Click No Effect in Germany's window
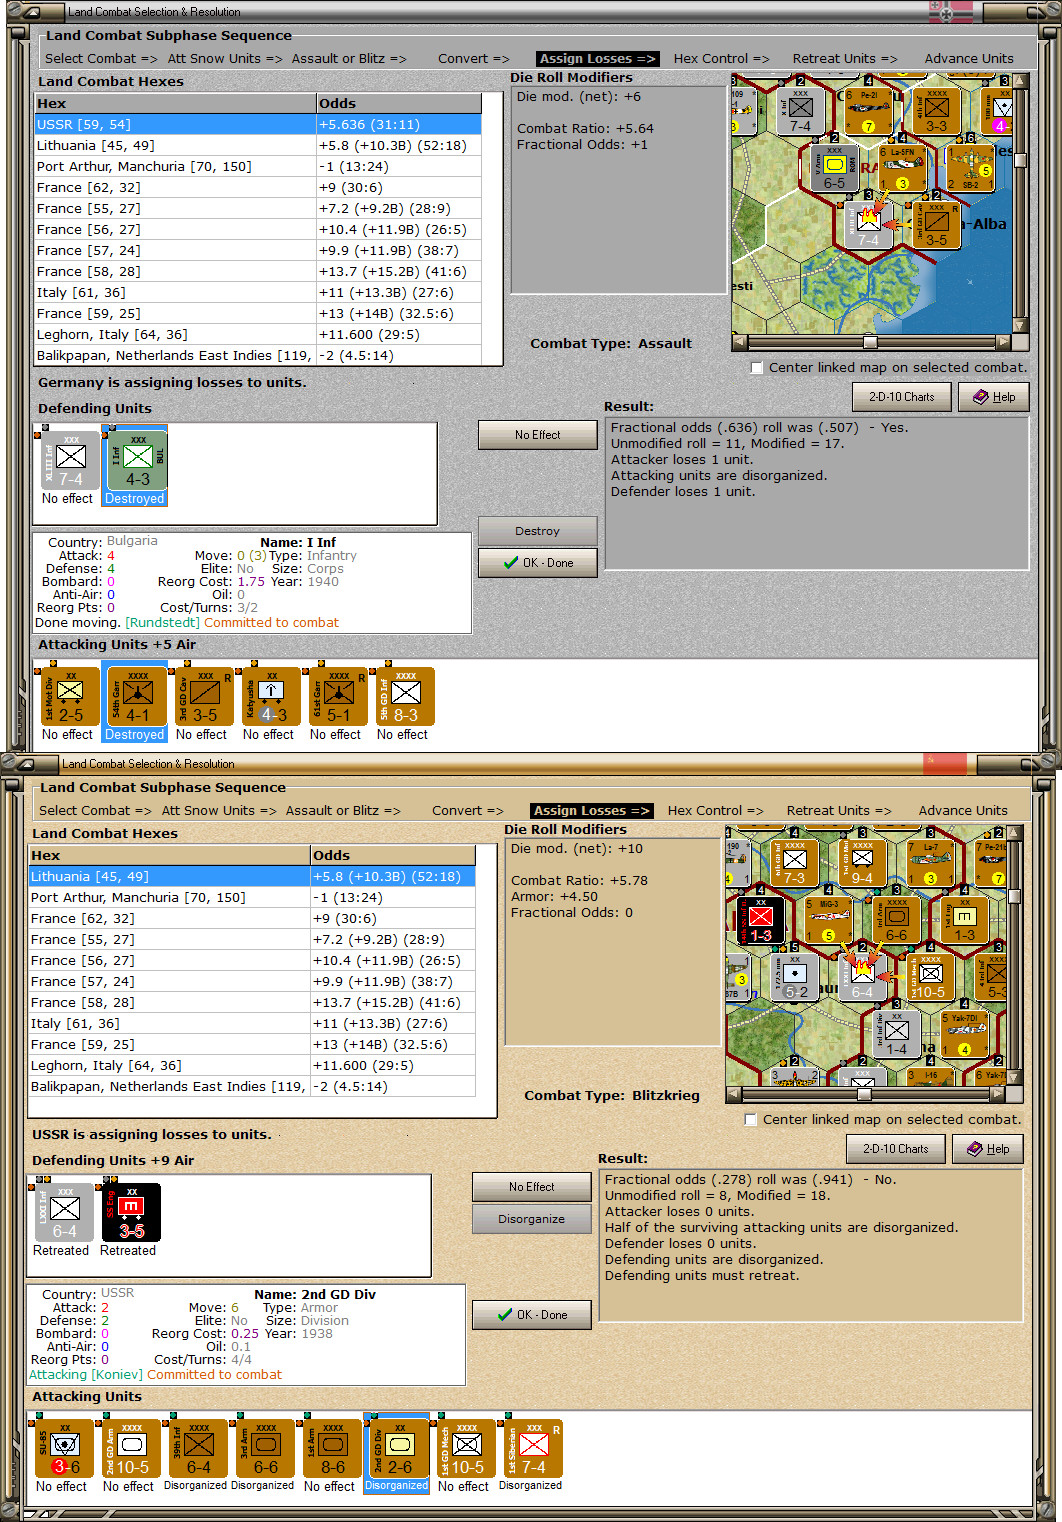The height and width of the screenshot is (1522, 1062). tap(537, 435)
